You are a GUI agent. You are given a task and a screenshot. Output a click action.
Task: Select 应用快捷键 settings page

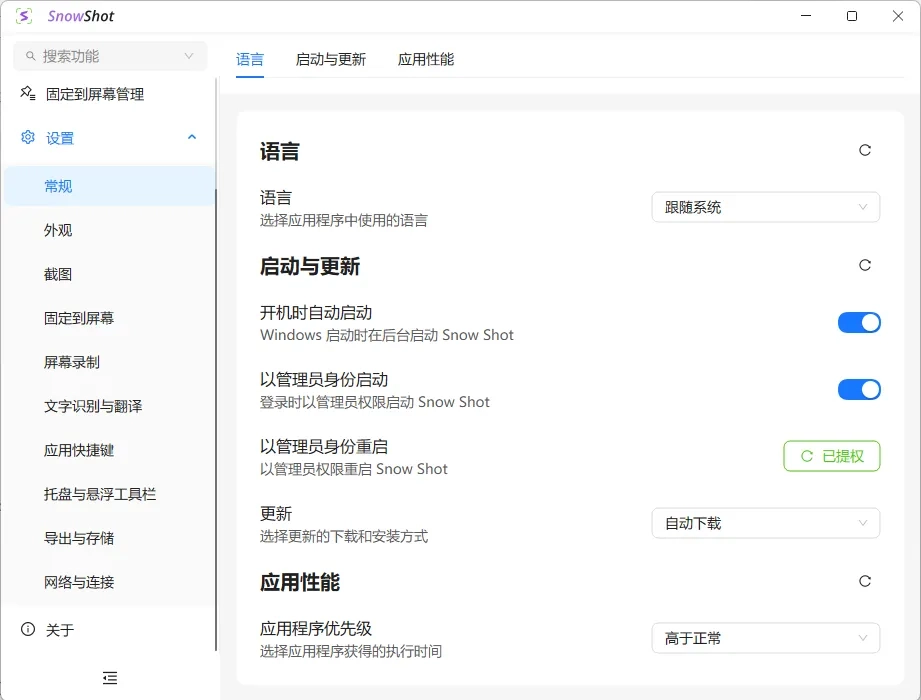point(109,450)
